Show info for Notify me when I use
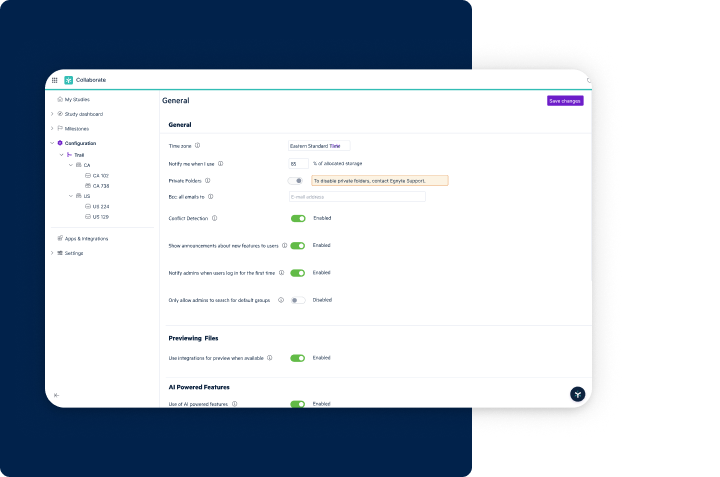This screenshot has height=477, width=720. click(220, 163)
